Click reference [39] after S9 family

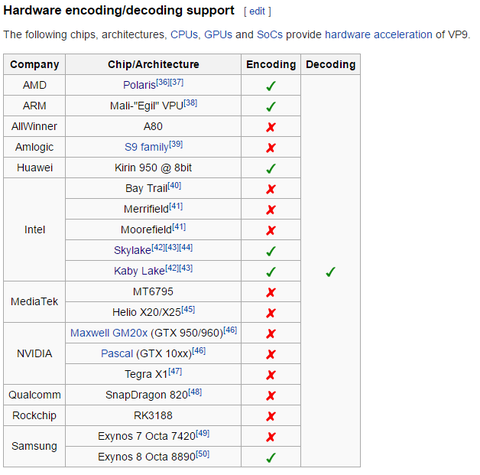(176, 144)
